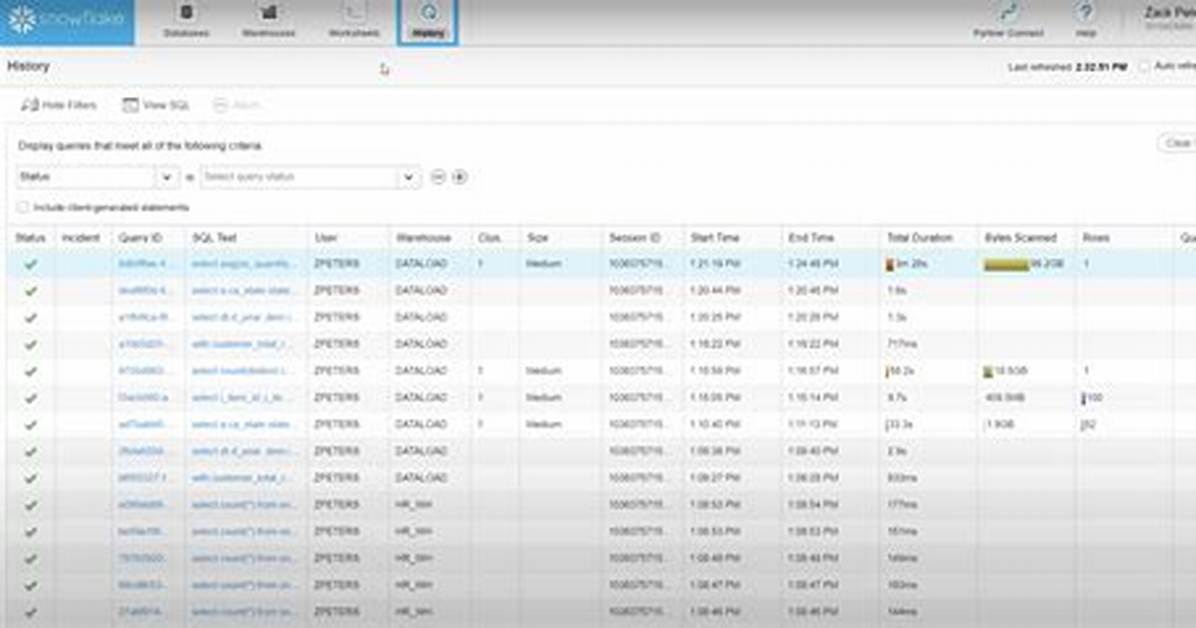Screen dimensions: 1196x628
Task: Click the Abort button
Action: click(x=237, y=105)
